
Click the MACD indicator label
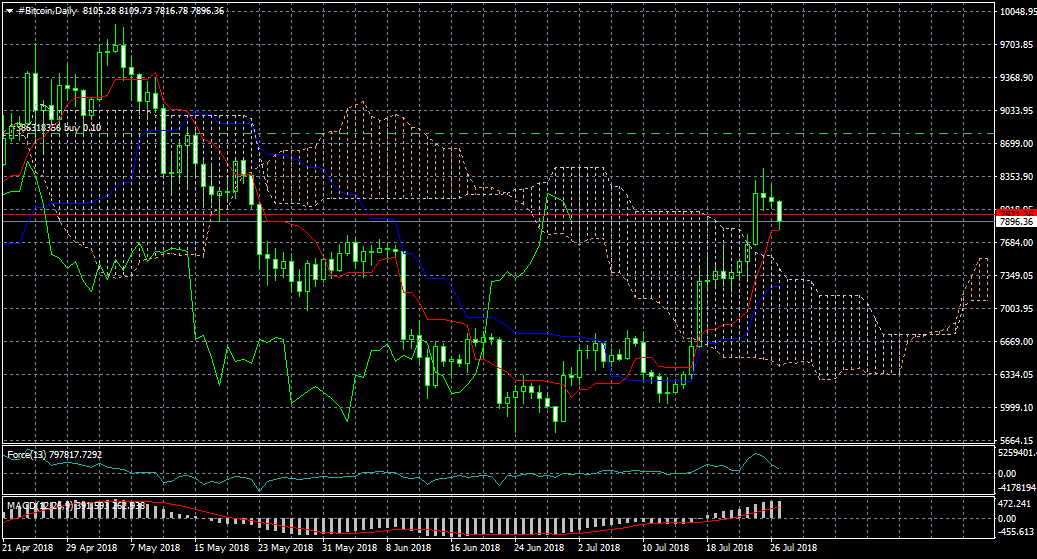pyautogui.click(x=22, y=506)
